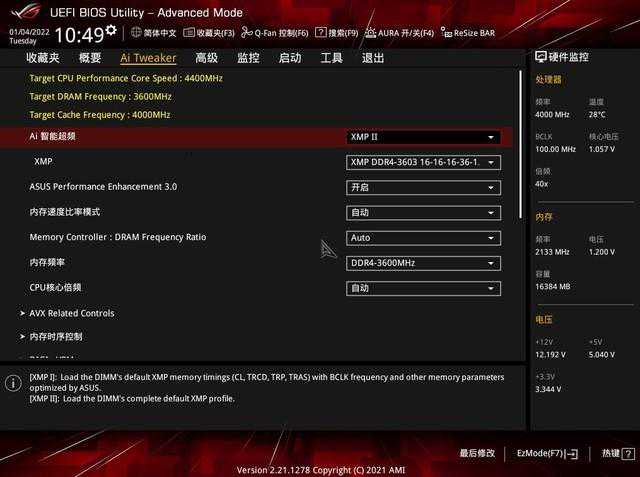Click the 热键 hotkeys question mark icon

626,453
